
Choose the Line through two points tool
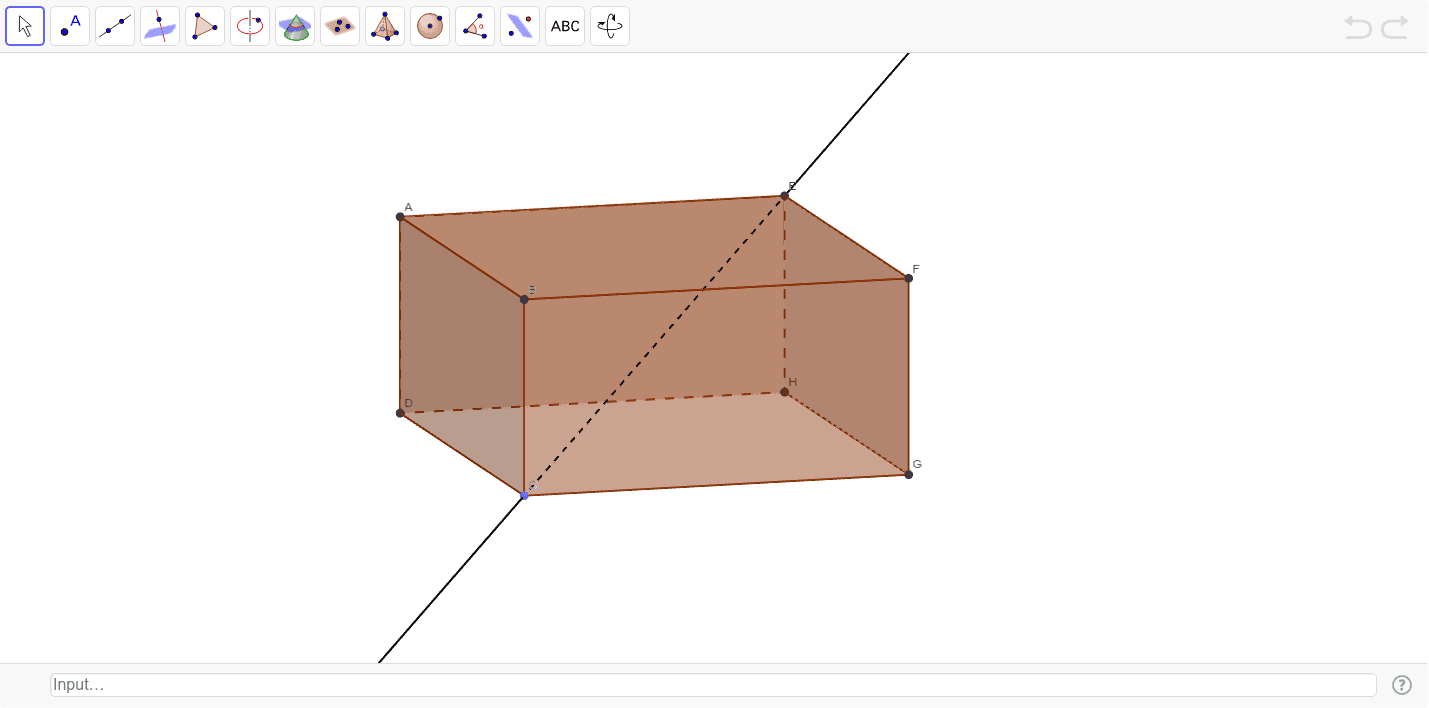tap(115, 26)
